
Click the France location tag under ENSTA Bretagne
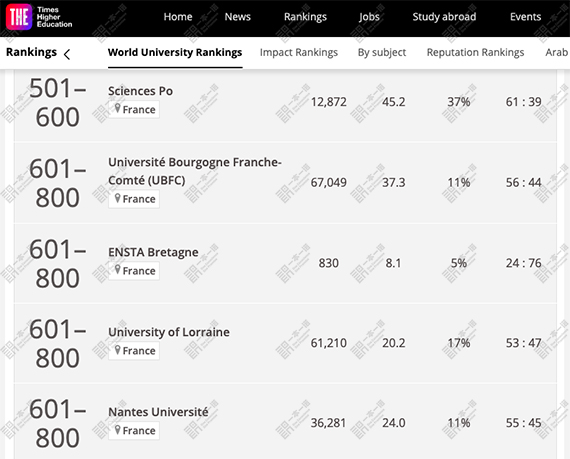tap(134, 271)
